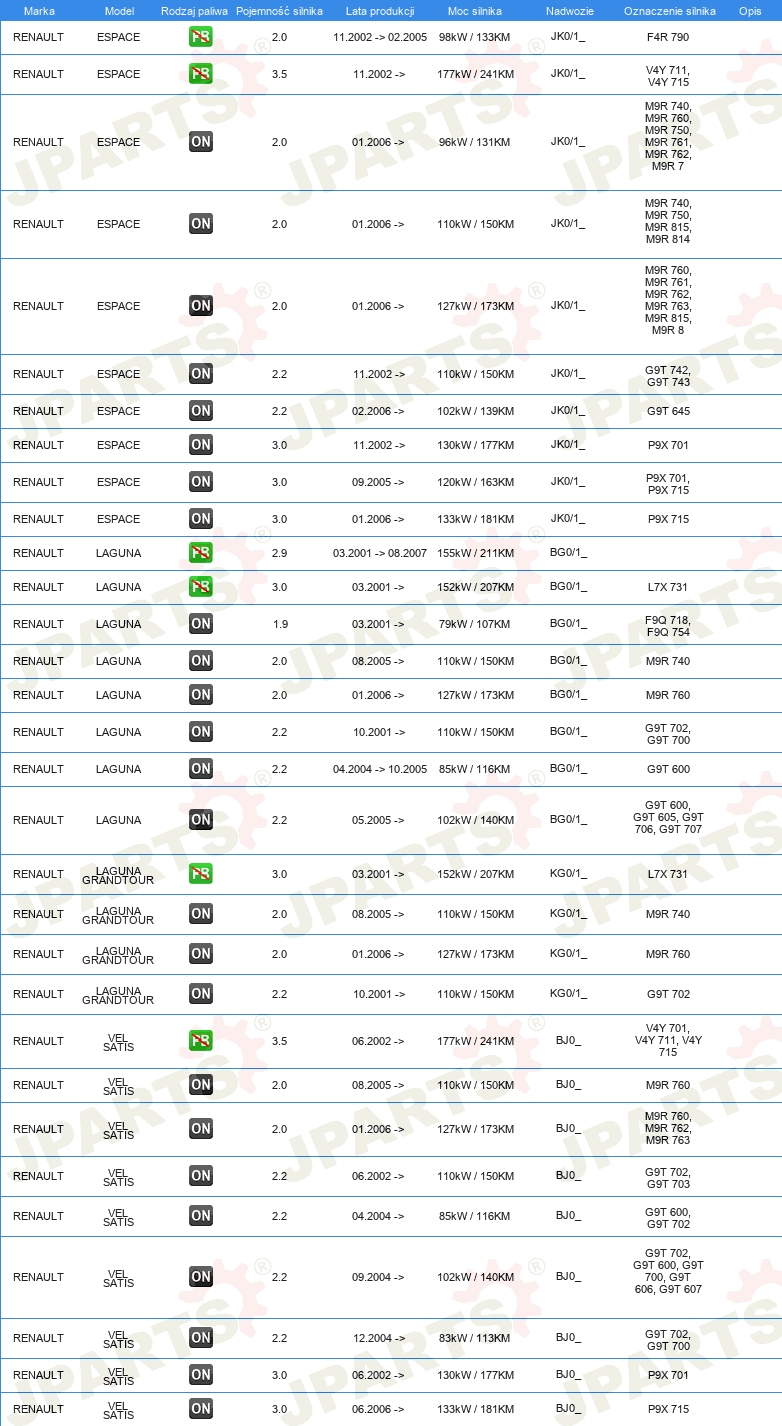Select the 120kW / 163KM power cell
782x1426 pixels.
(475, 482)
